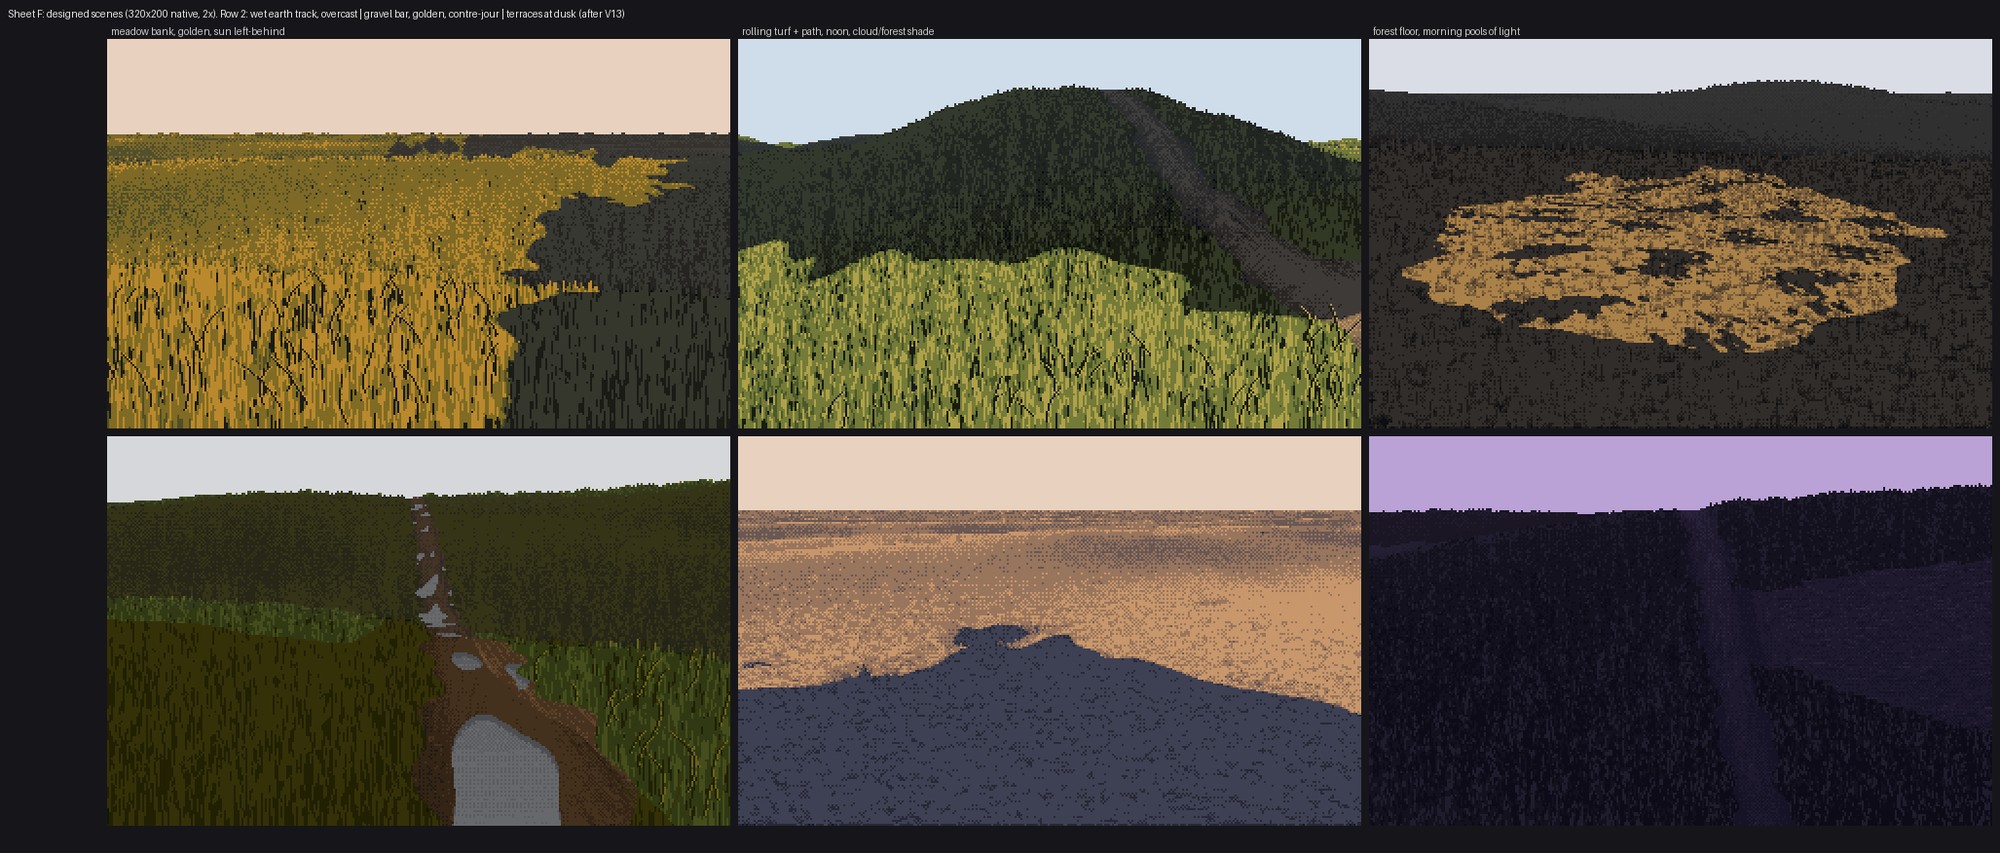
Task: Open the forest floor light pool thumbnail
Action: (1680, 234)
